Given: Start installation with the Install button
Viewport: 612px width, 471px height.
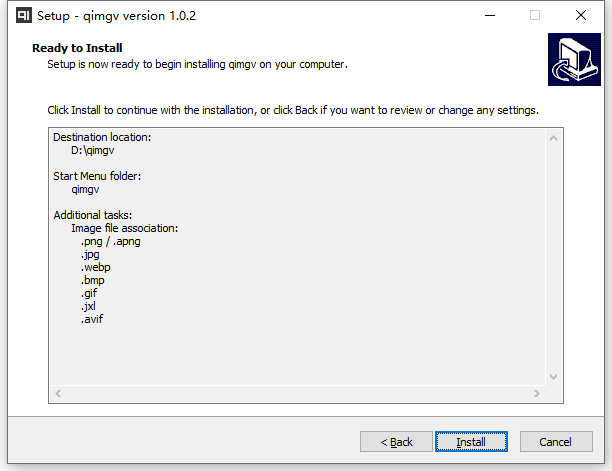Looking at the screenshot, I should coord(471,442).
